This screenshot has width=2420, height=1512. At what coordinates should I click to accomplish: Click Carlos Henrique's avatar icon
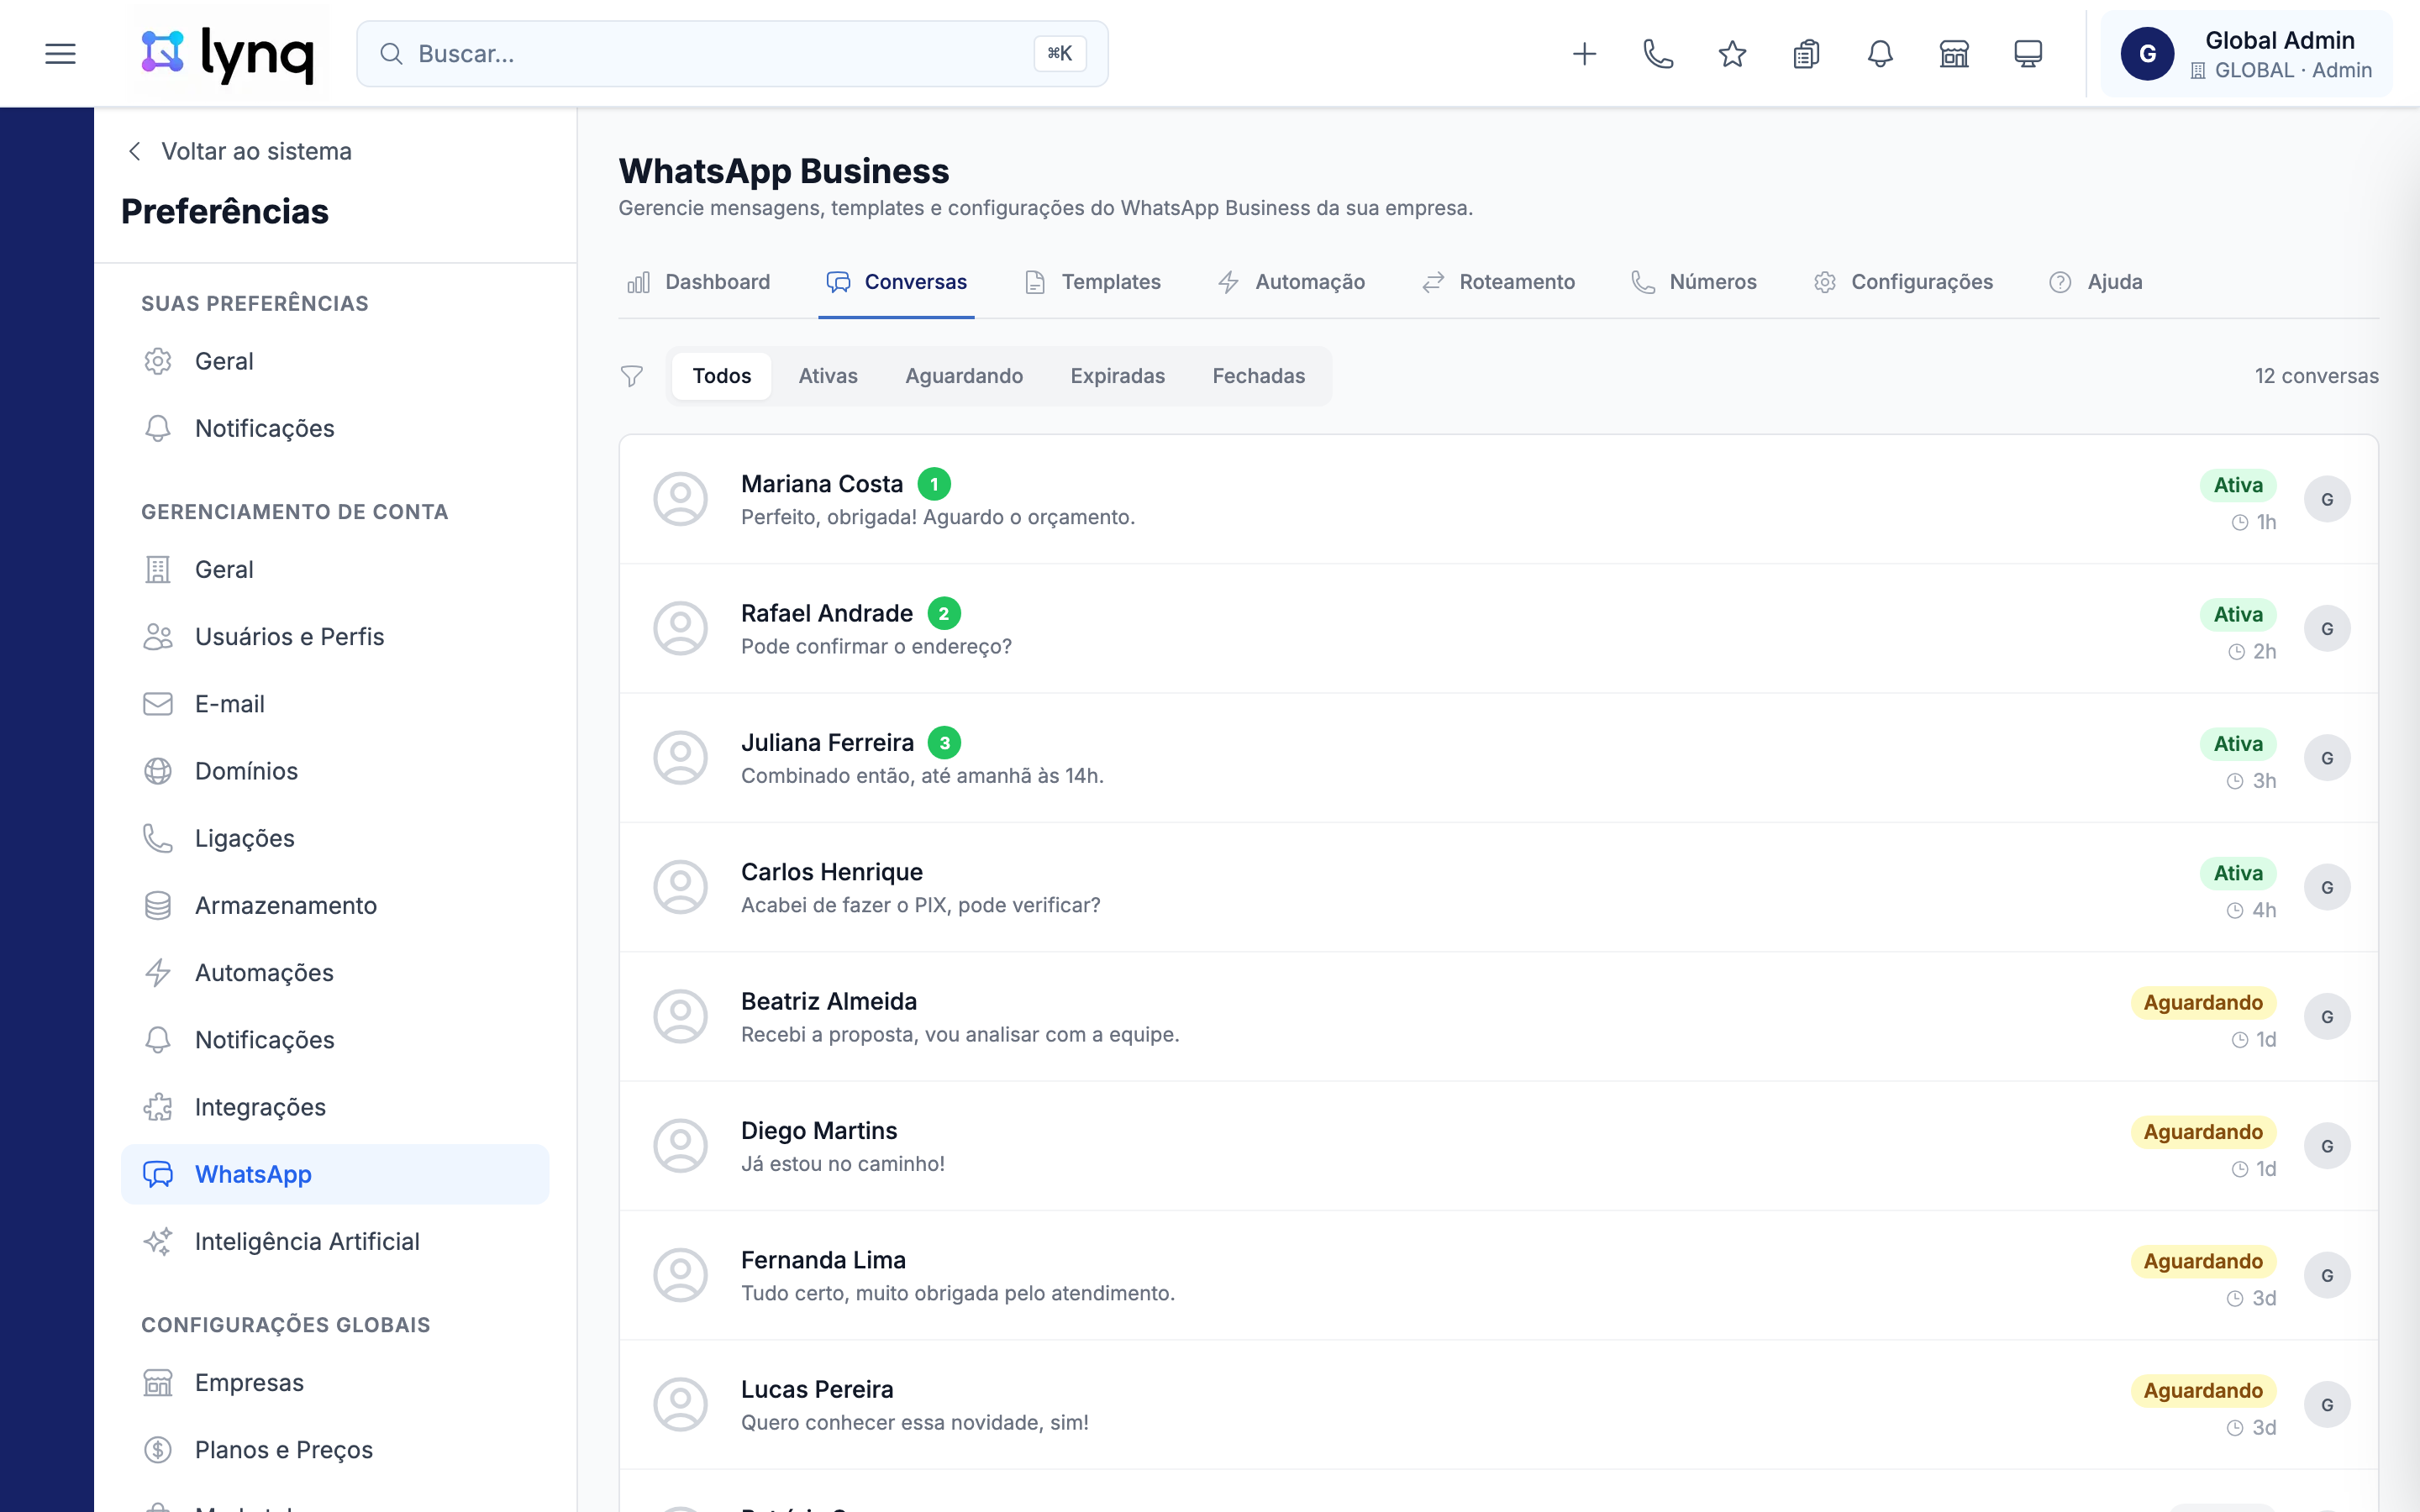click(x=681, y=887)
